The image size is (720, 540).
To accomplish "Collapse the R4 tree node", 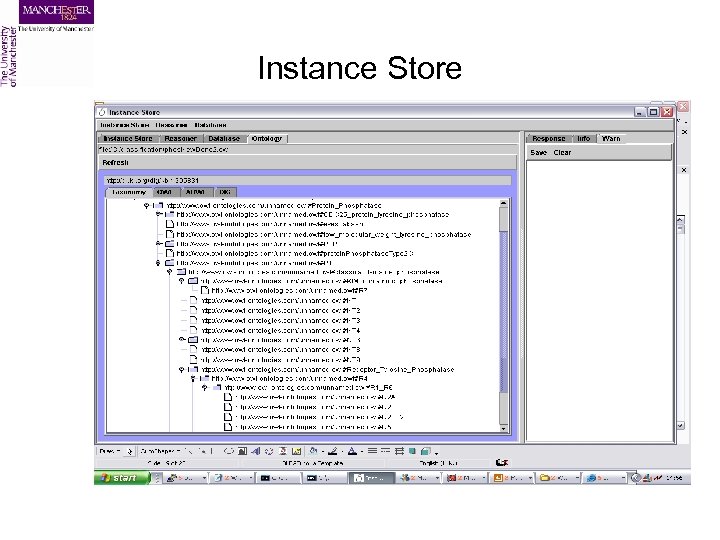I will pyautogui.click(x=193, y=379).
